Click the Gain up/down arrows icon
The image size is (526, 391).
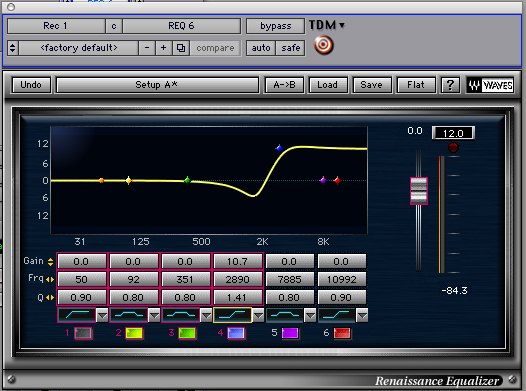point(50,262)
